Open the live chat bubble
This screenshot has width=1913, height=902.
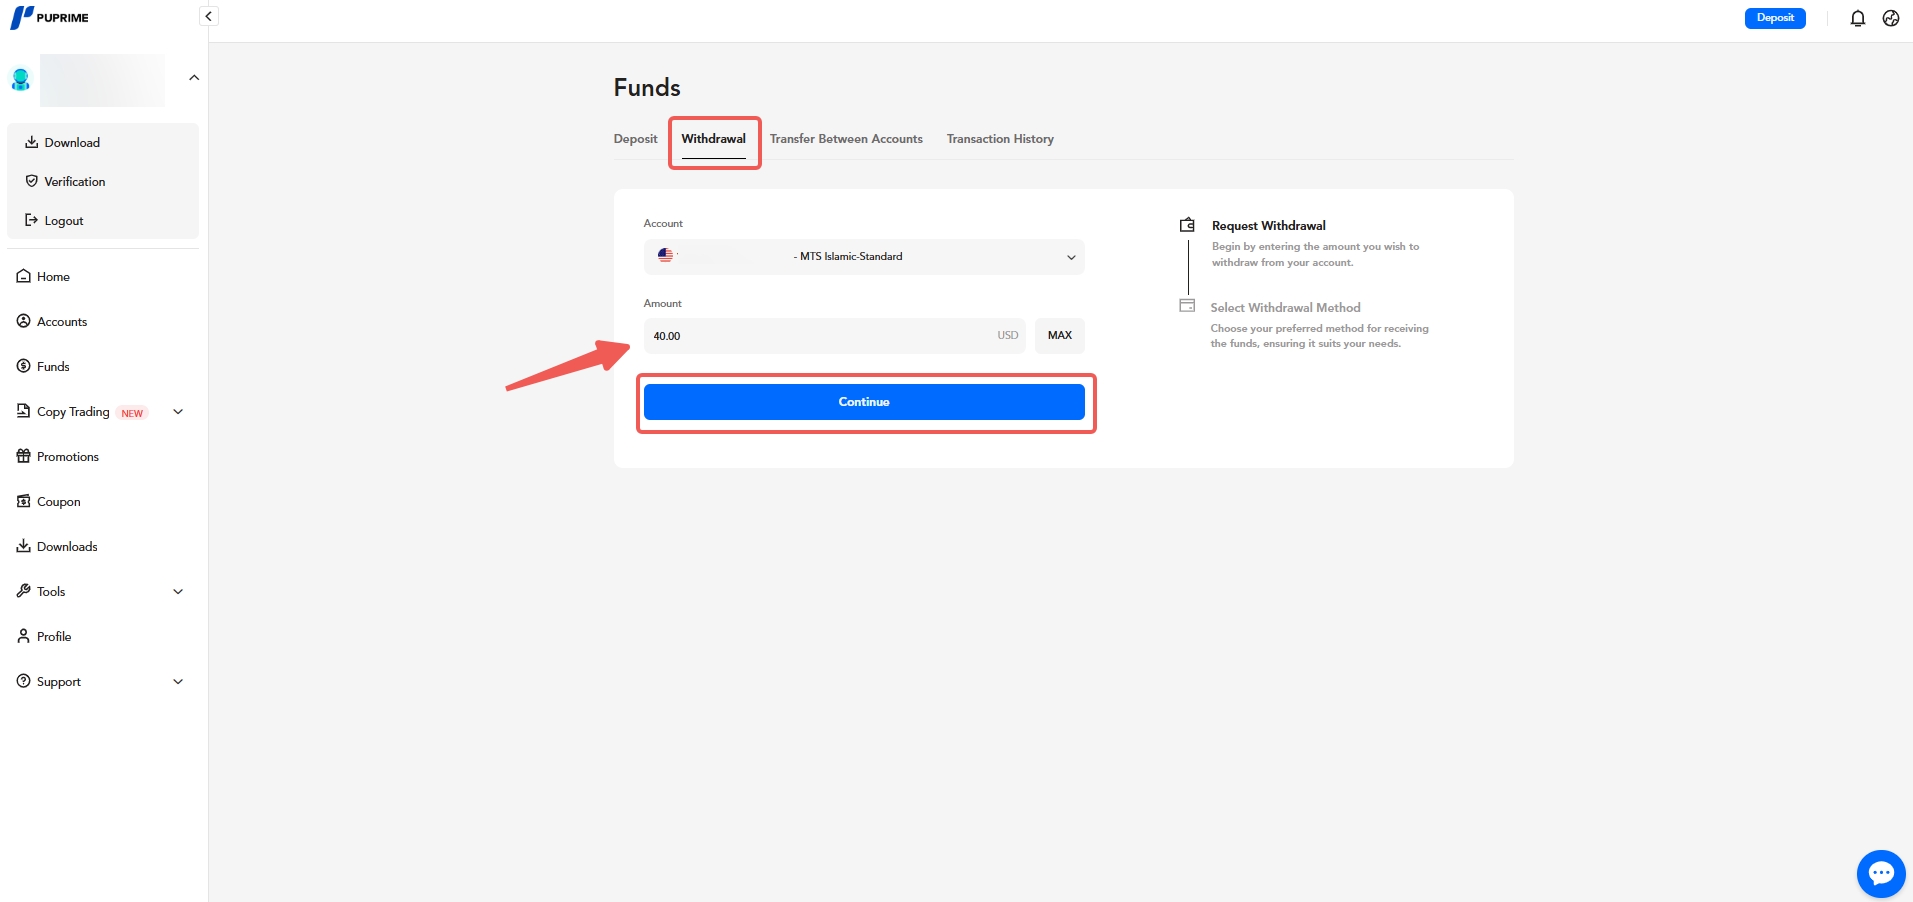click(1880, 873)
